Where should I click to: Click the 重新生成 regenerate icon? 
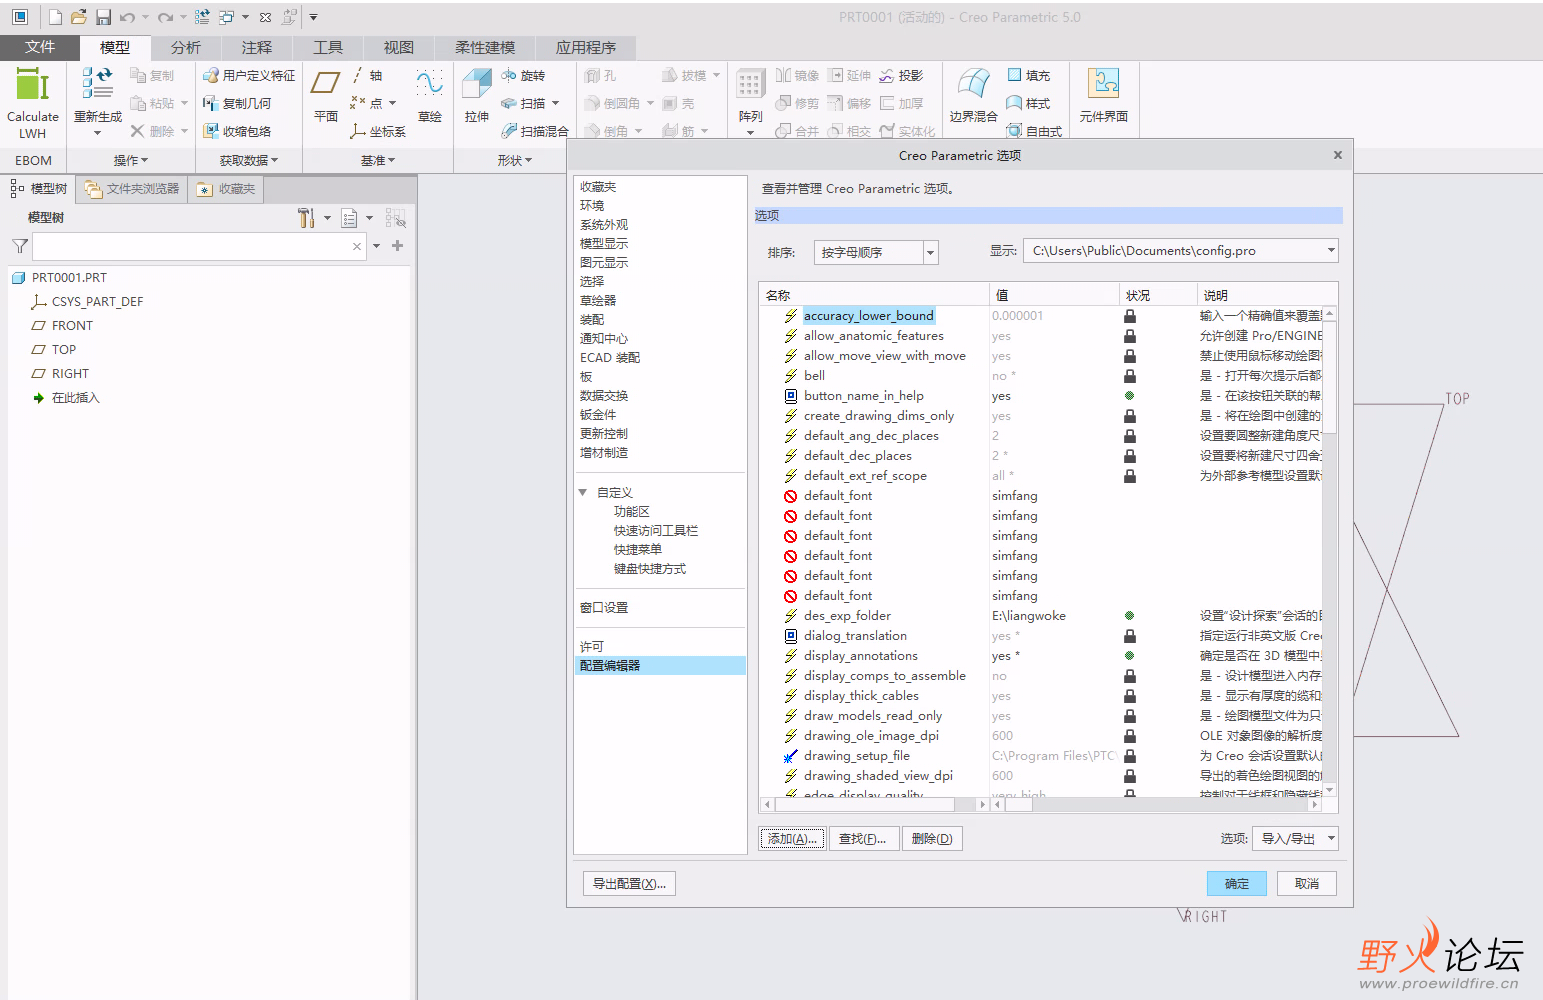tap(97, 84)
